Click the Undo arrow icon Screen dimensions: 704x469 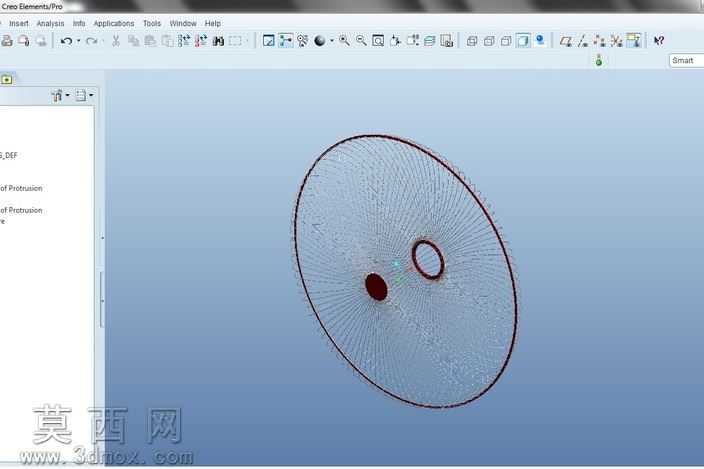tap(66, 41)
